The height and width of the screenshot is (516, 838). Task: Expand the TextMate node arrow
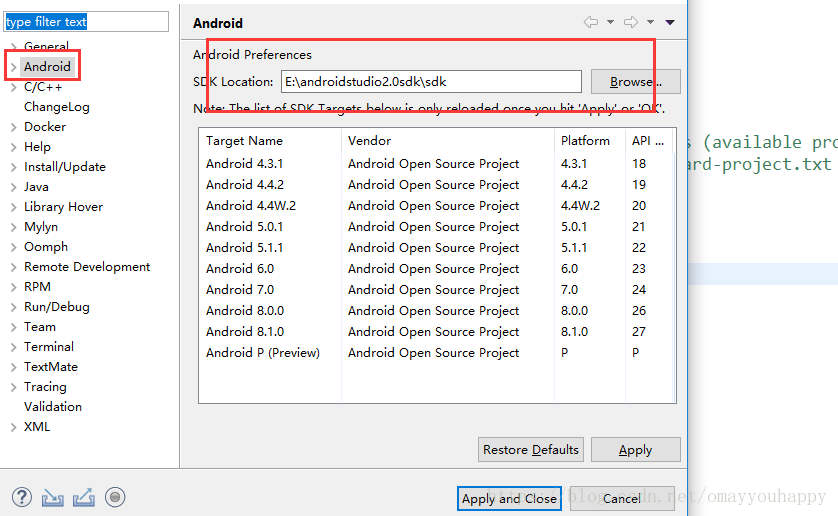pyautogui.click(x=14, y=367)
